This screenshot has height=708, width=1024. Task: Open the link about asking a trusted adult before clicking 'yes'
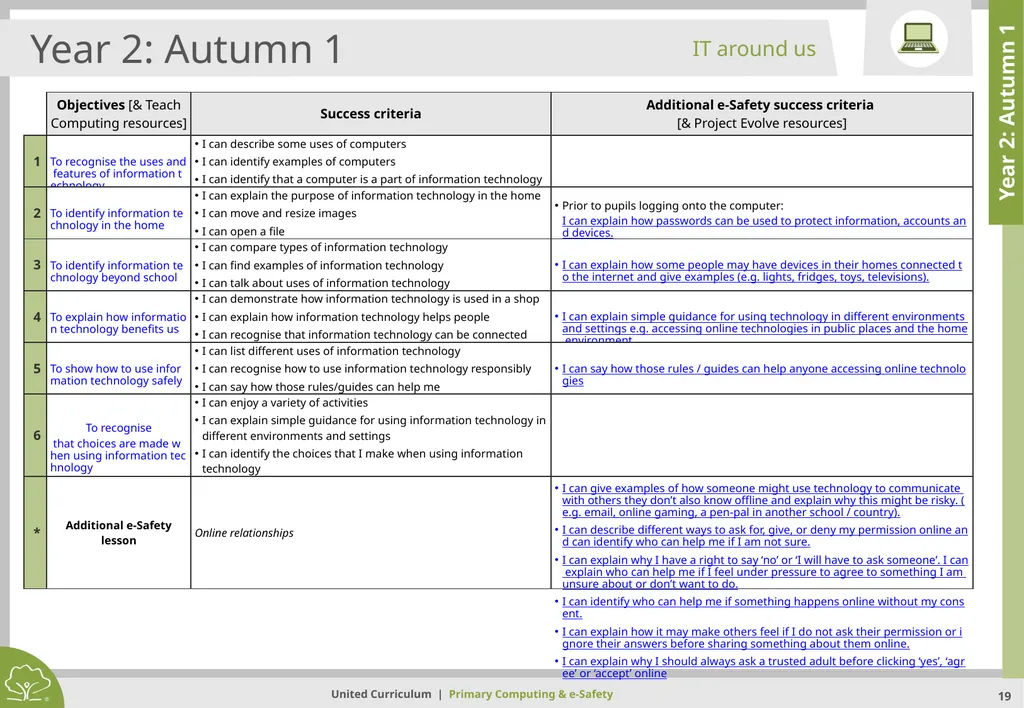[763, 667]
